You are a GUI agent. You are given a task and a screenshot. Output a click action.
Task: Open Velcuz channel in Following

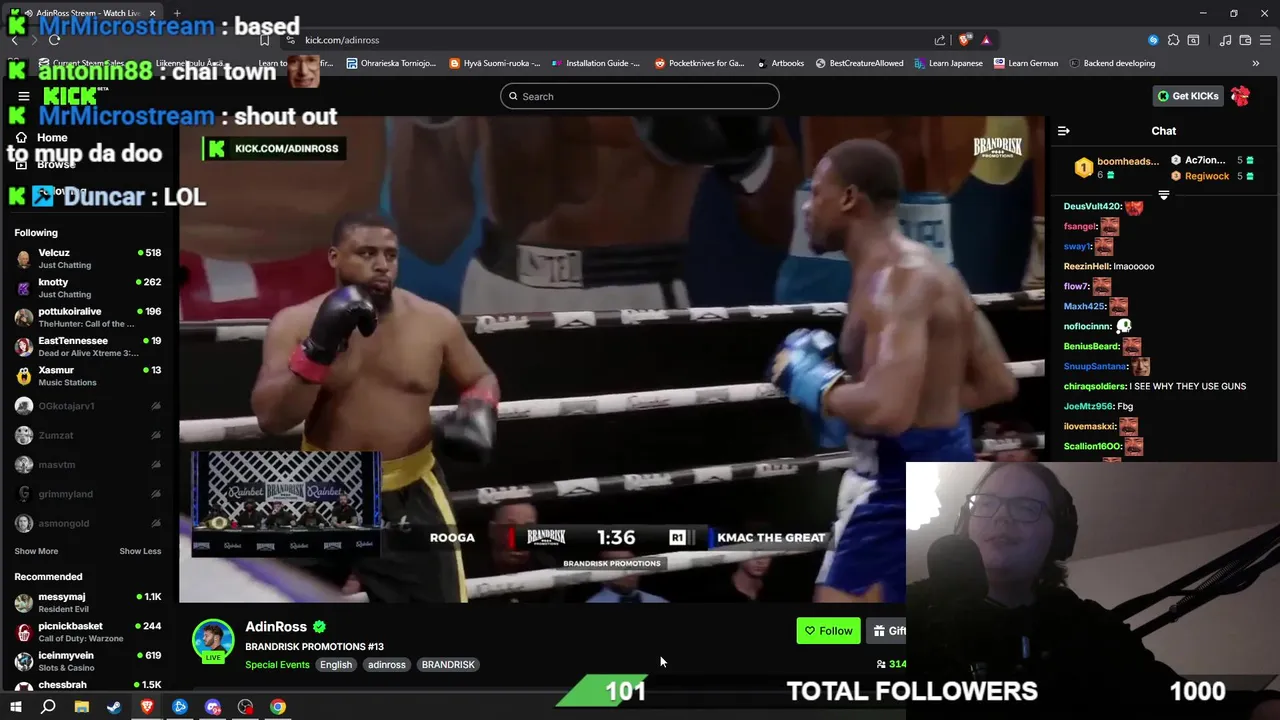[x=88, y=259]
